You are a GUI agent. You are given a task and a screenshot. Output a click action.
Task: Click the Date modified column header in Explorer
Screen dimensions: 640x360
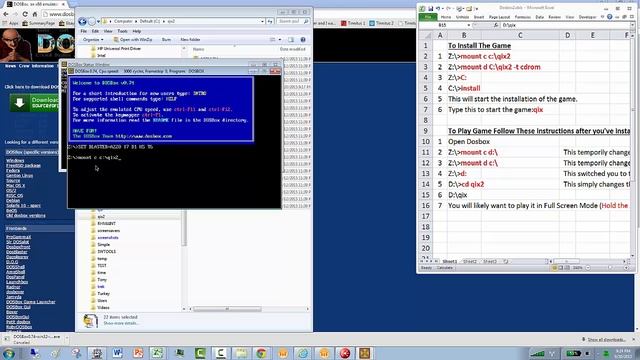pos(293,49)
